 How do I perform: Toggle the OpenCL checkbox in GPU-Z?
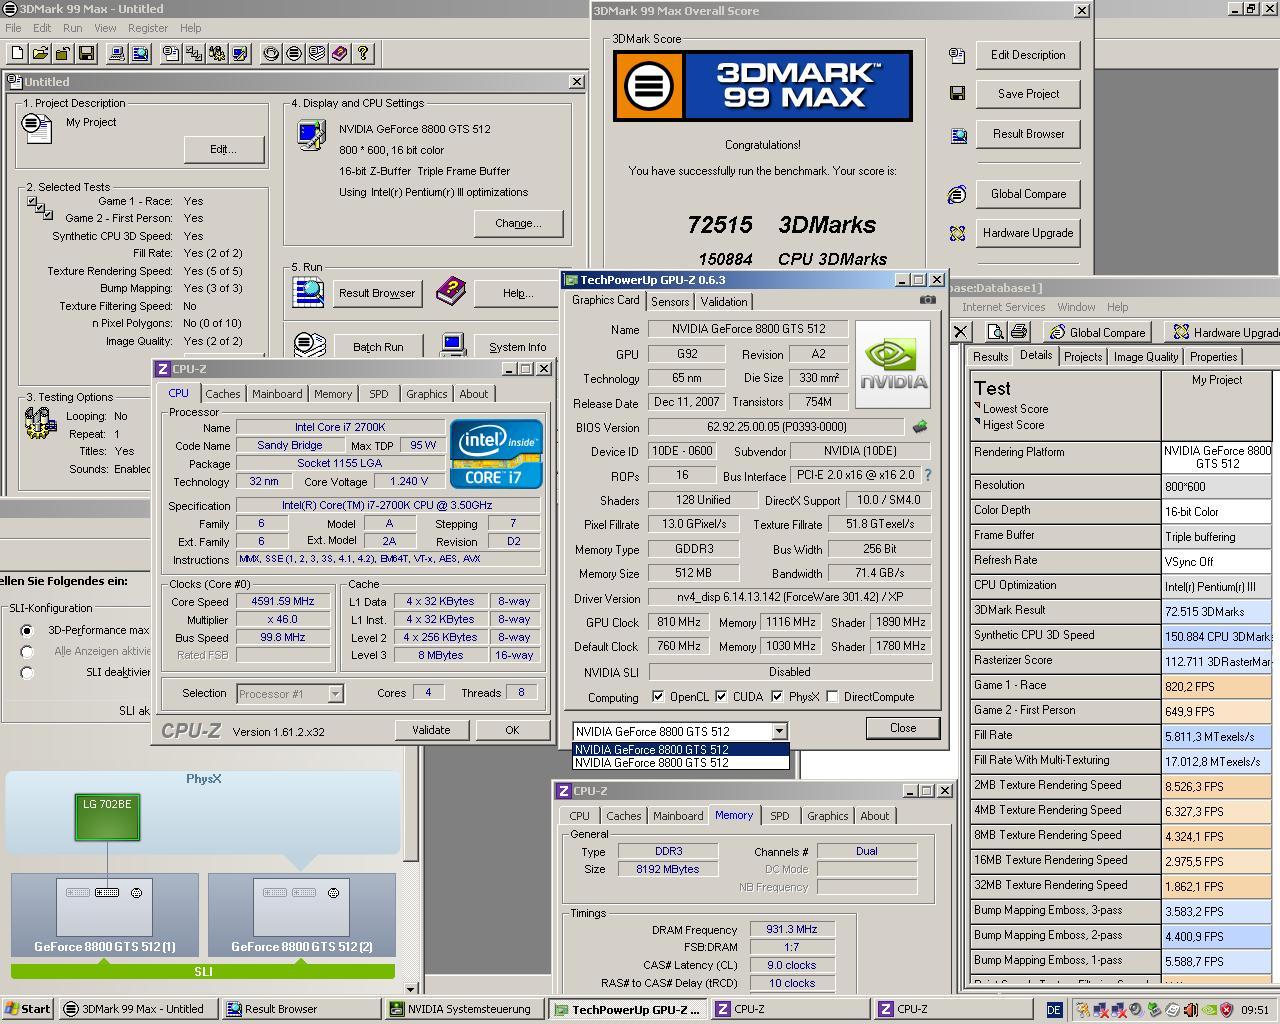click(x=658, y=697)
